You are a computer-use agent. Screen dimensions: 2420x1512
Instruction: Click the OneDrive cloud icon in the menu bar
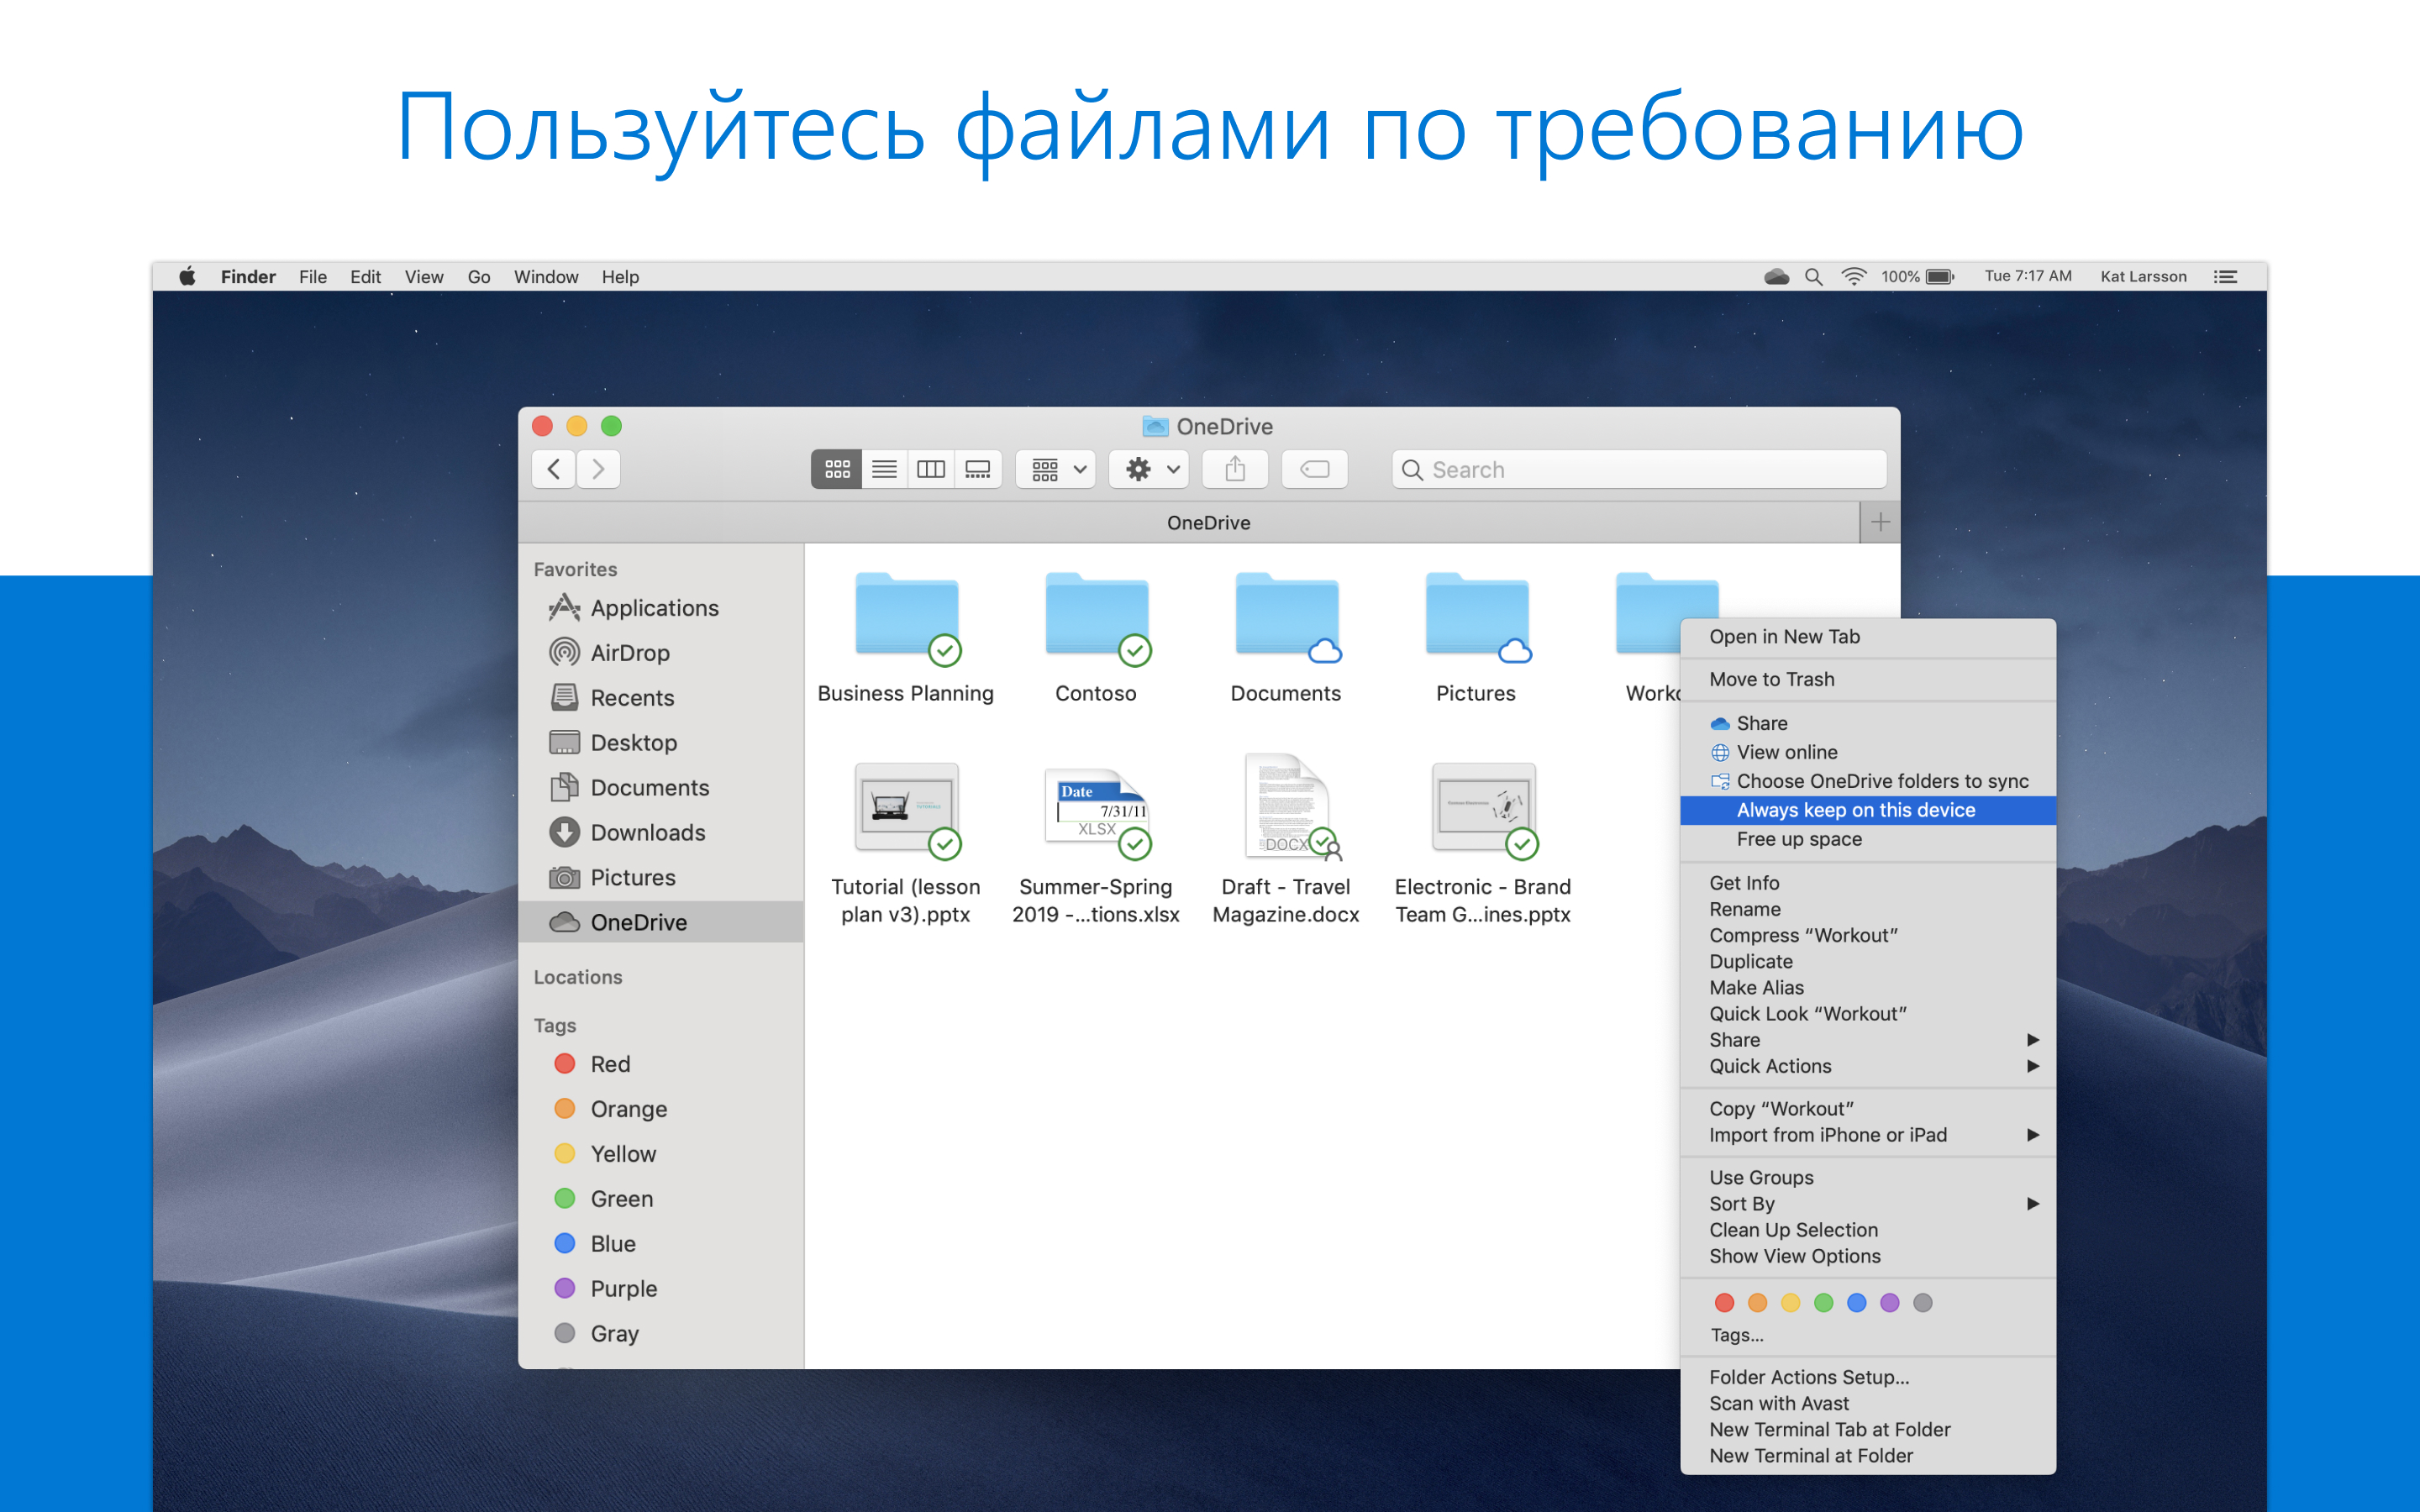1776,277
